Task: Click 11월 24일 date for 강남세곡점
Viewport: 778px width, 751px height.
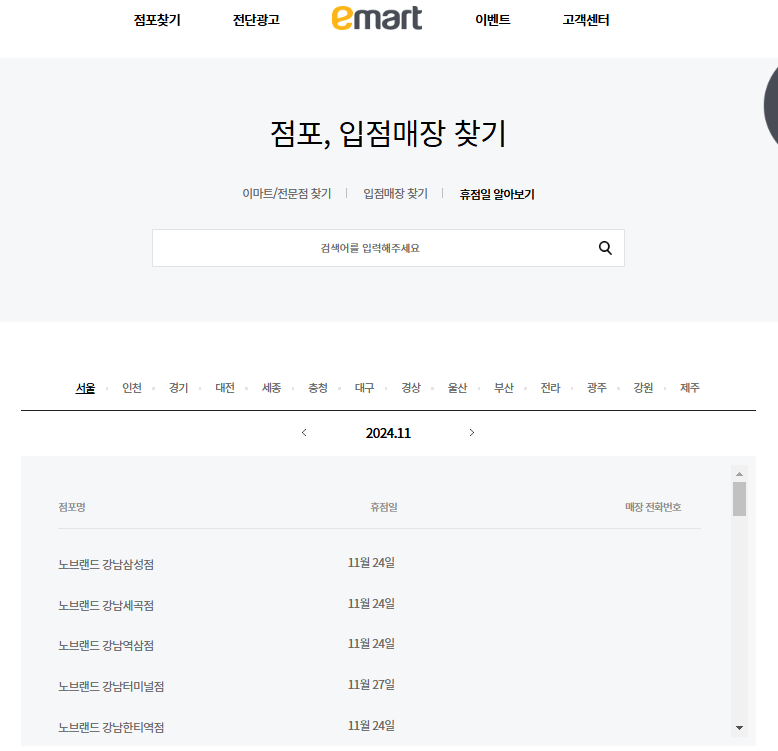Action: [x=371, y=604]
